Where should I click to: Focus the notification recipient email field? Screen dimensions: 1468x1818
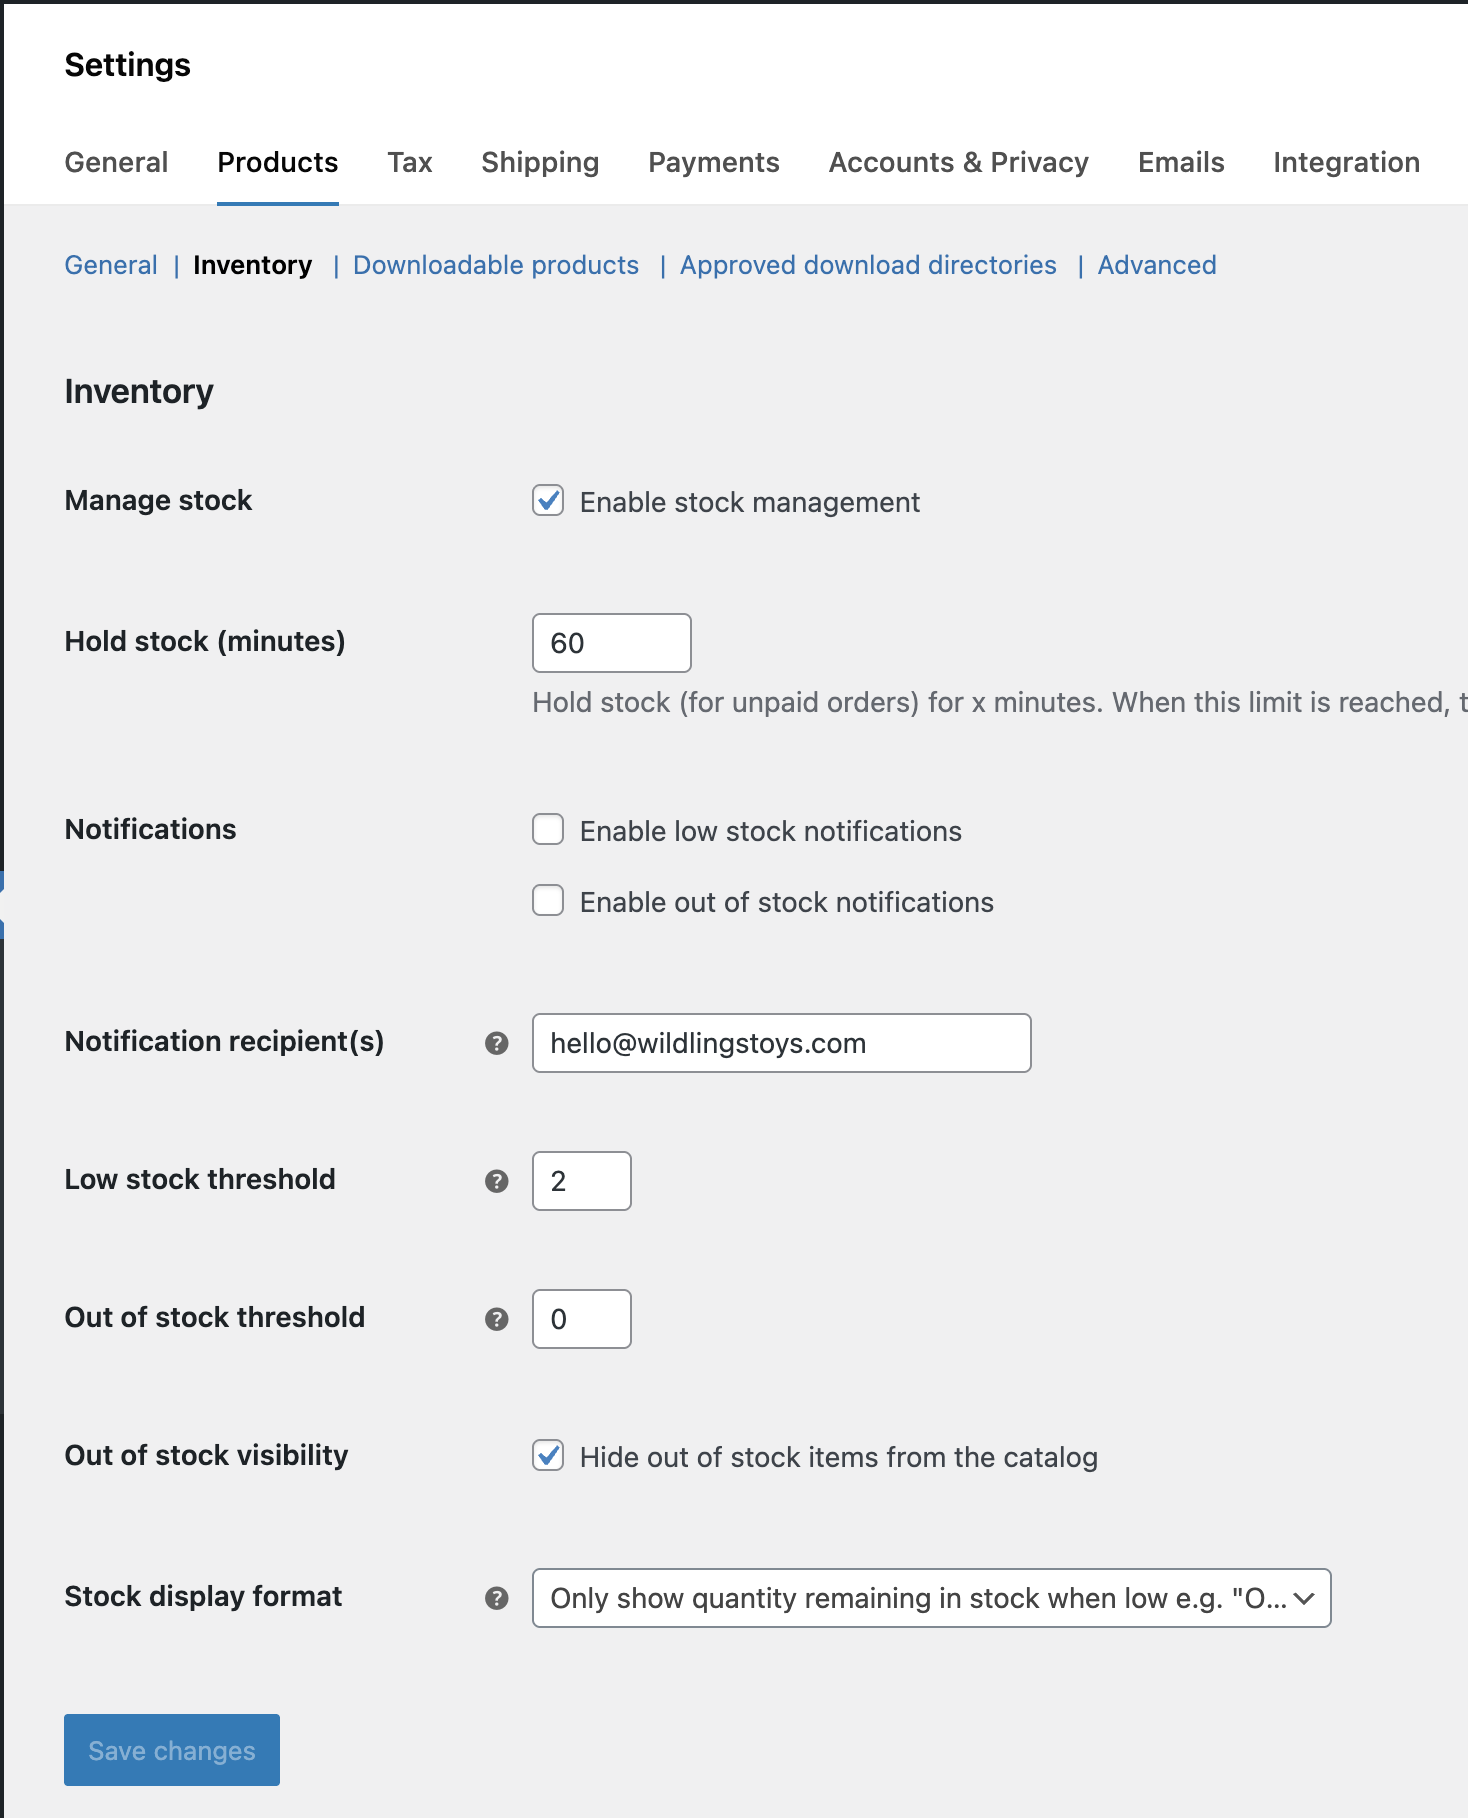pos(782,1043)
